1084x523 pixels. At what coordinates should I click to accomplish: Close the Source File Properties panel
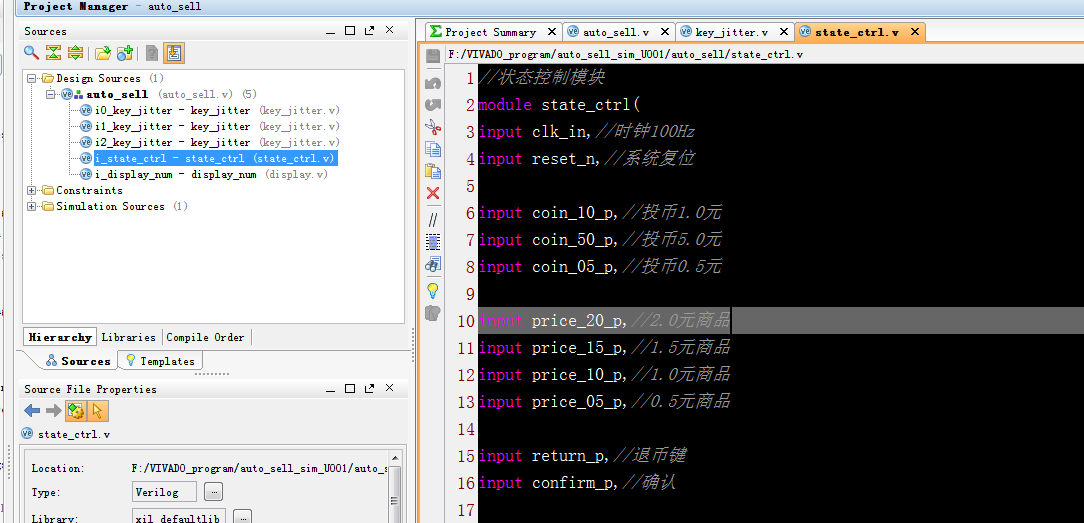tap(389, 388)
